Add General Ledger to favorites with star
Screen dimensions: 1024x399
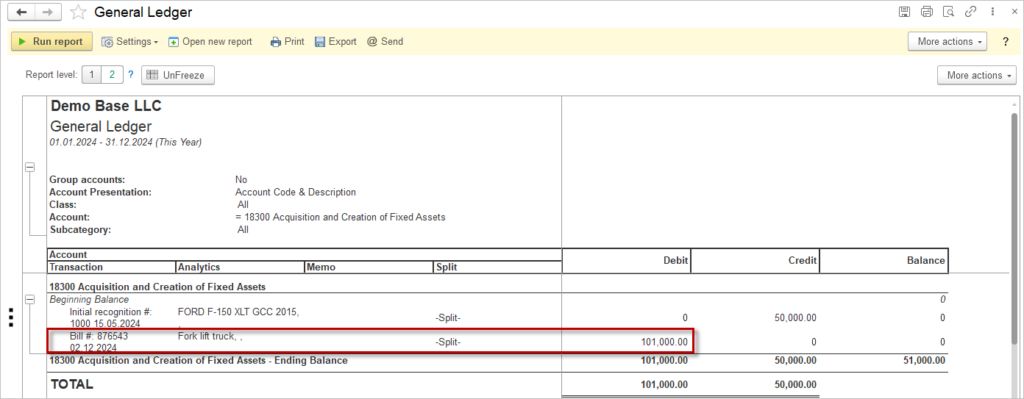tap(78, 12)
